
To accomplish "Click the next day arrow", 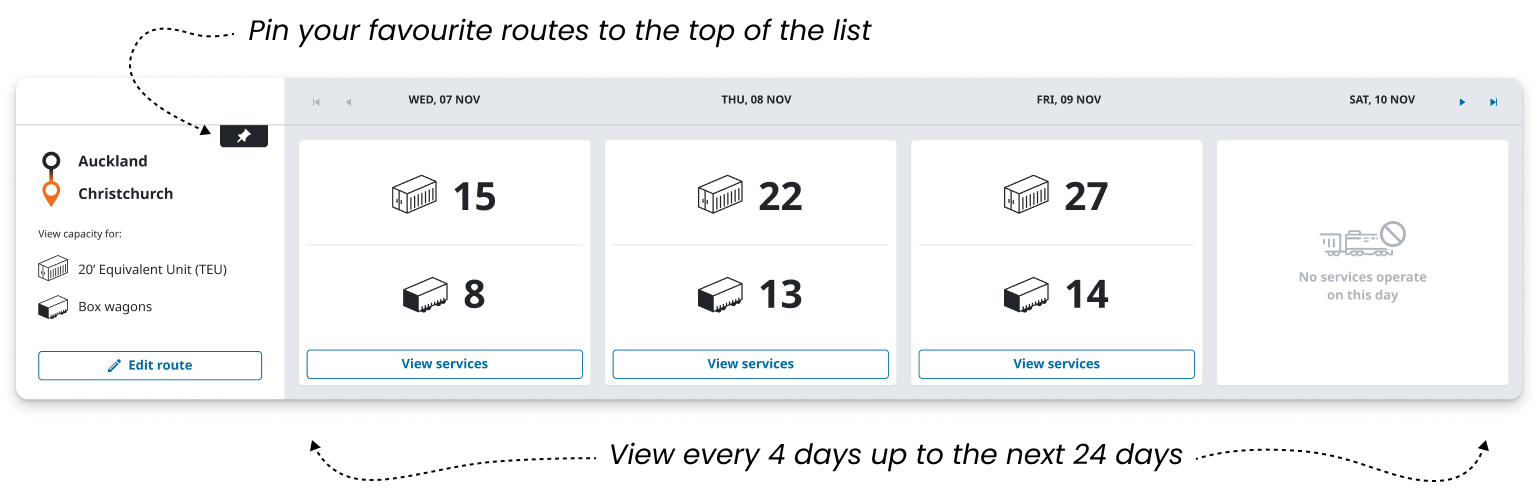I will click(1462, 102).
